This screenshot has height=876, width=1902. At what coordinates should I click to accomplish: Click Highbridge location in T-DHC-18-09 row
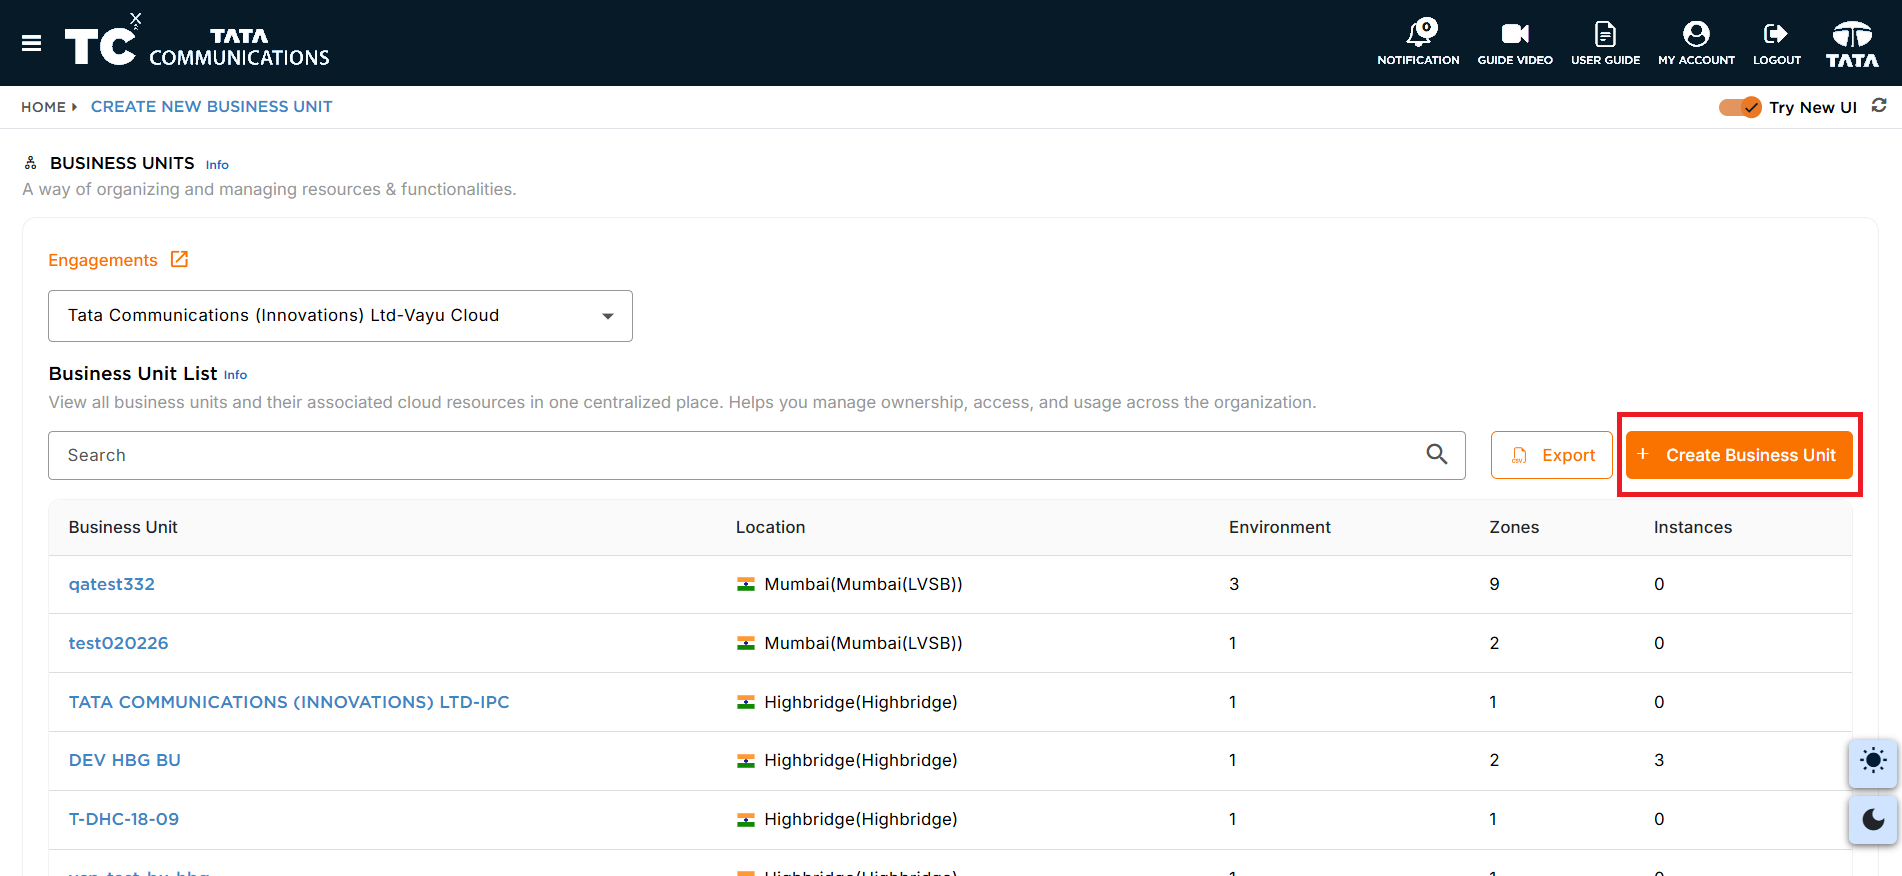860,819
